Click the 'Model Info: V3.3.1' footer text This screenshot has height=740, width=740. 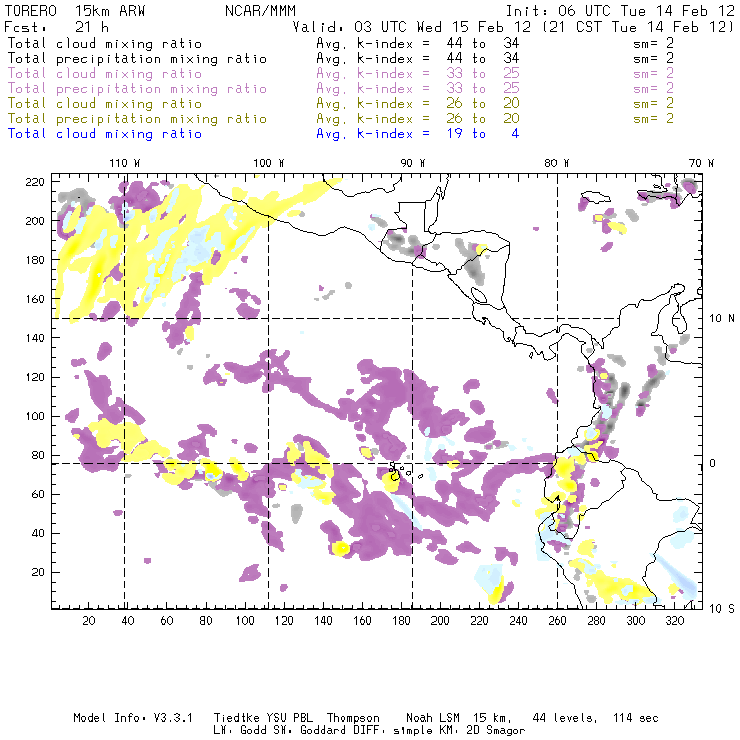tap(133, 718)
